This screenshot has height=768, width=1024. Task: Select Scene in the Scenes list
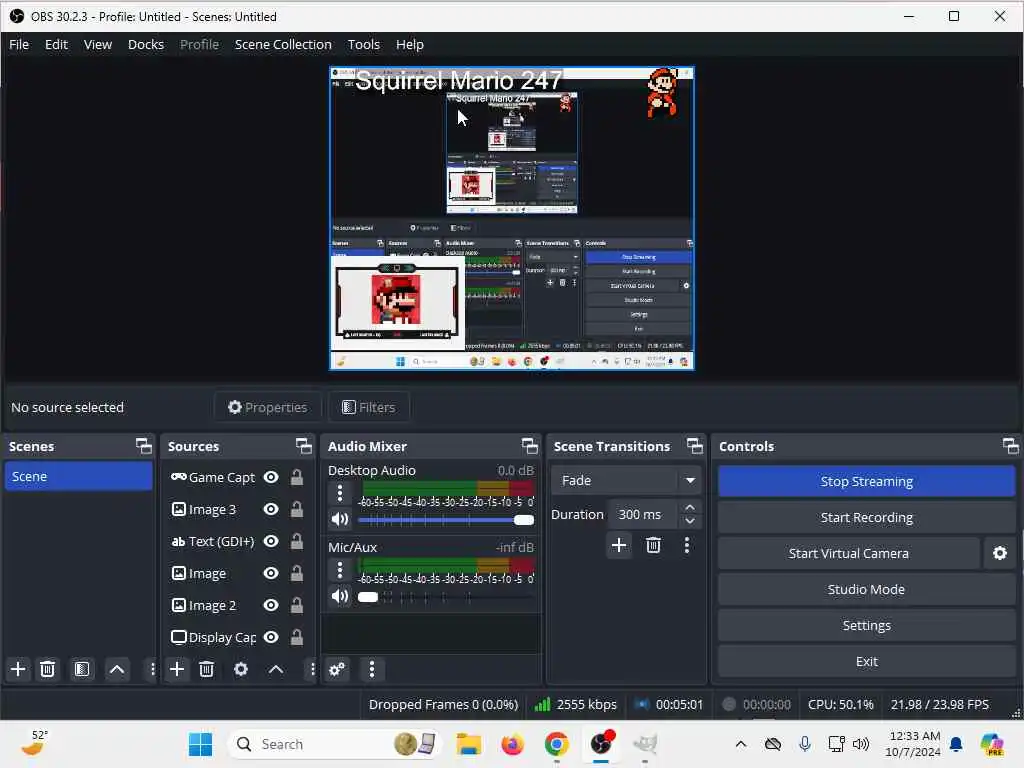pyautogui.click(x=78, y=477)
